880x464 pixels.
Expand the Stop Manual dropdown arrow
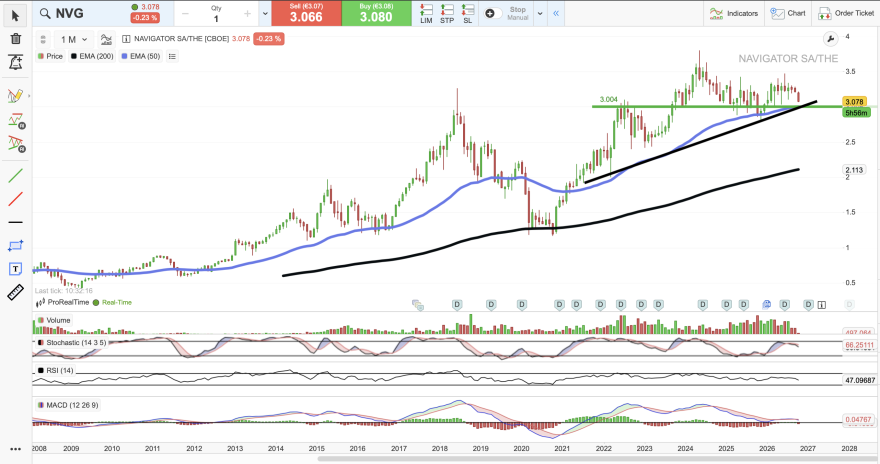540,13
